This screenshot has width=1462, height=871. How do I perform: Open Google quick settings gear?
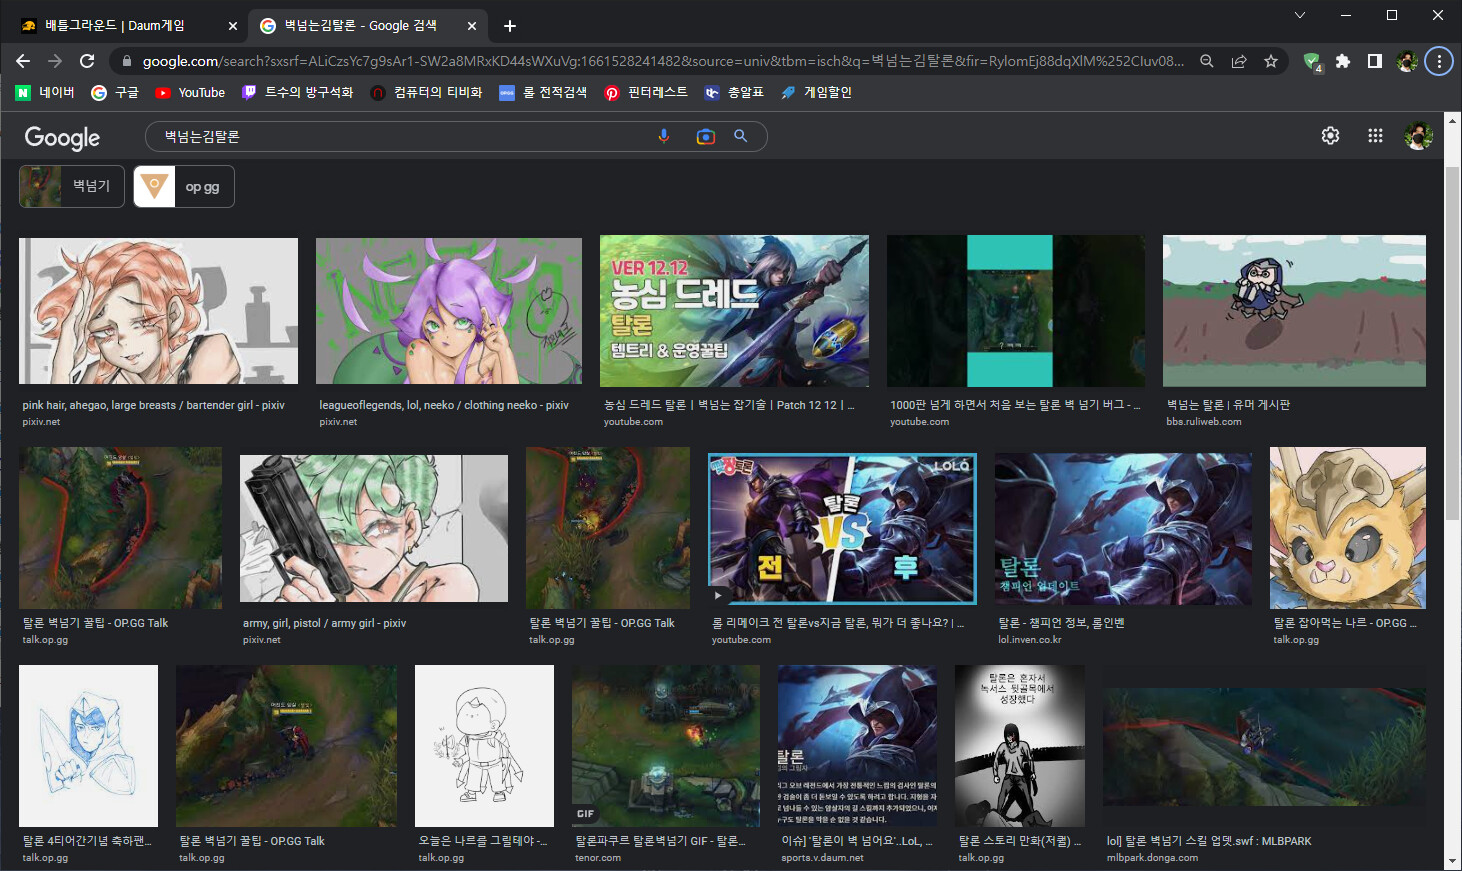coord(1330,136)
